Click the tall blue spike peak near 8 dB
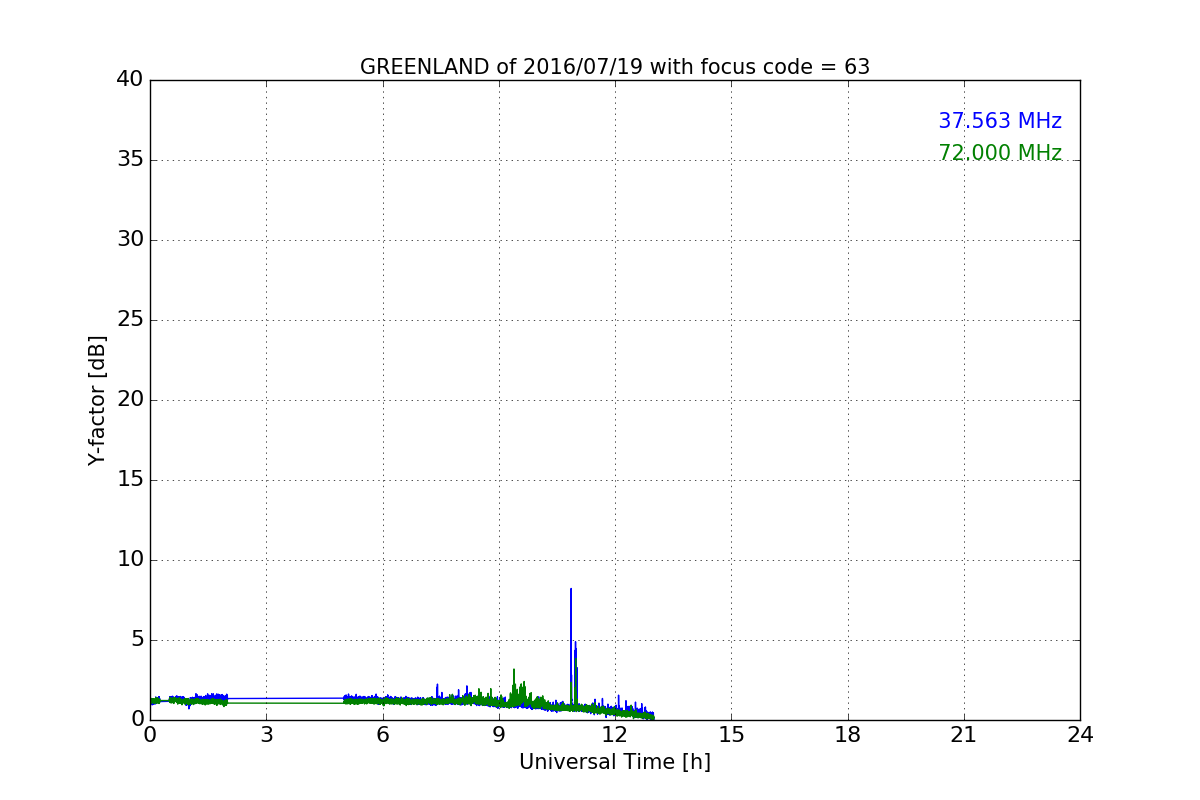Image resolution: width=1200 pixels, height=800 pixels. 571,589
